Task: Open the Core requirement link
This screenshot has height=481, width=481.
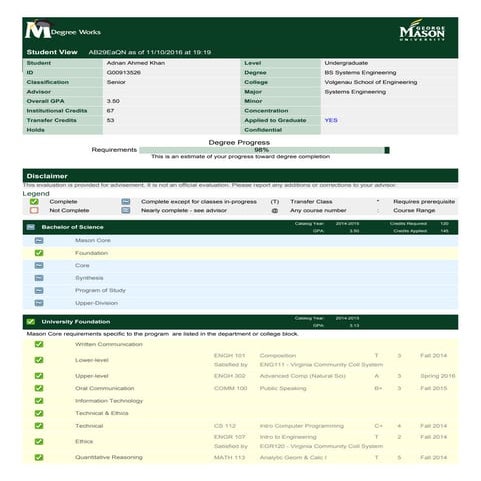Action: pyautogui.click(x=82, y=265)
